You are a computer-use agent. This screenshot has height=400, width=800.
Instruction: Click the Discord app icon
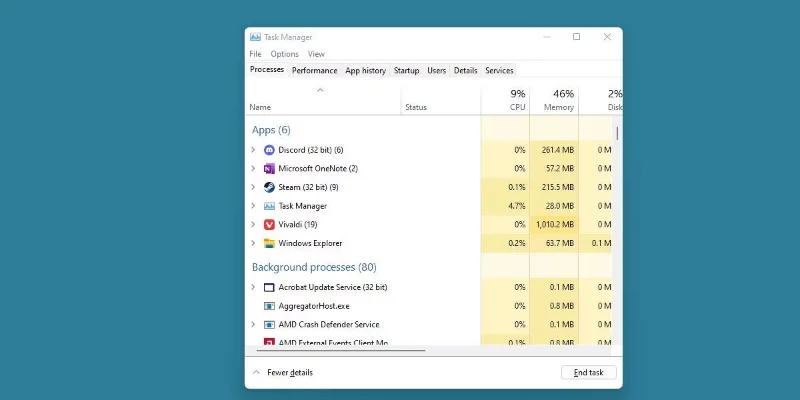(x=269, y=150)
